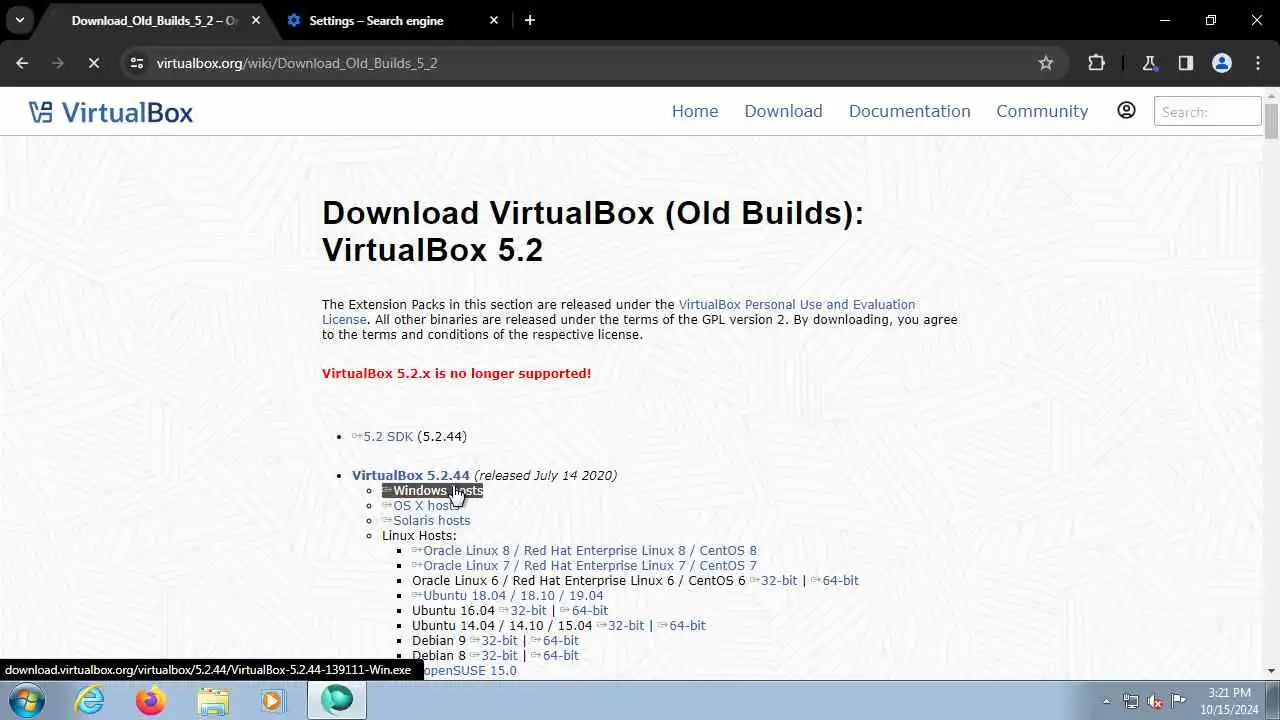The image size is (1280, 720).
Task: Download Ubuntu 14.04 32-bit build
Action: click(x=620, y=625)
